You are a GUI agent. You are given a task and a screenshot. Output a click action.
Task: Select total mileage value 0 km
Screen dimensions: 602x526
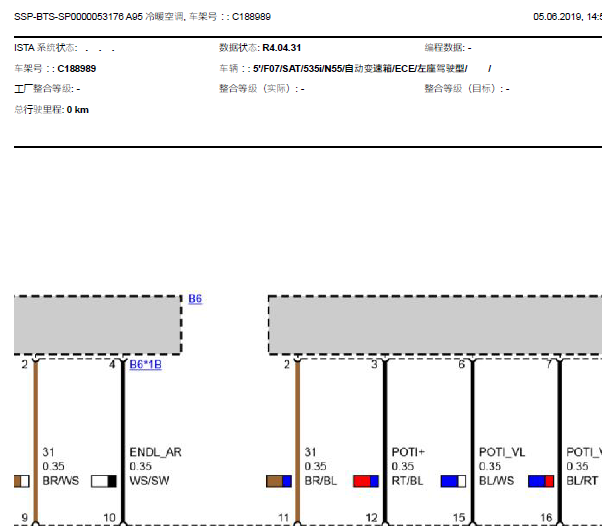pyautogui.click(x=78, y=110)
